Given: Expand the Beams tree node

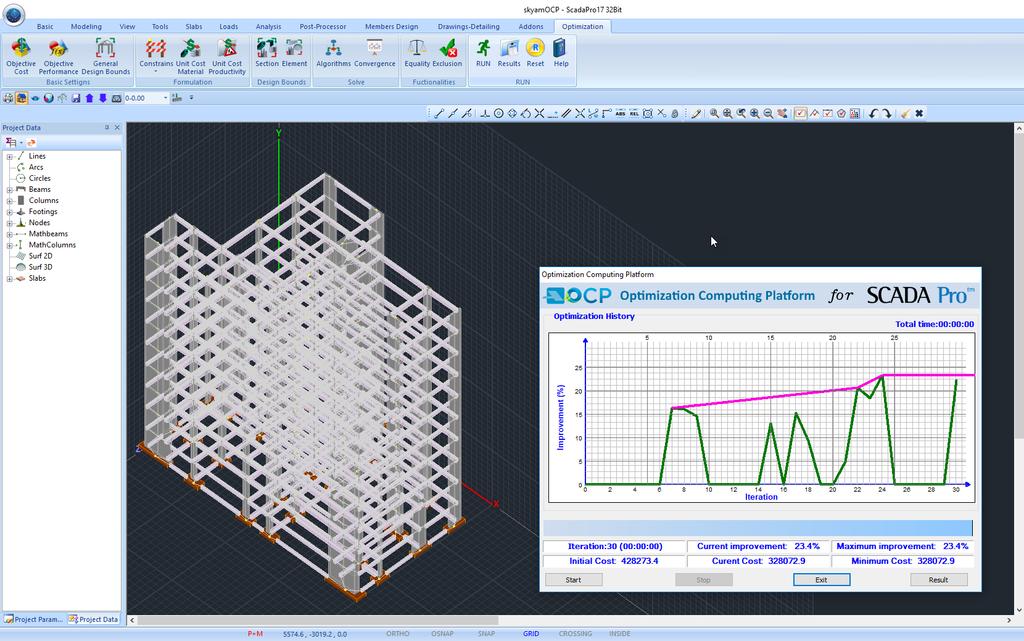Looking at the screenshot, I should coord(10,190).
